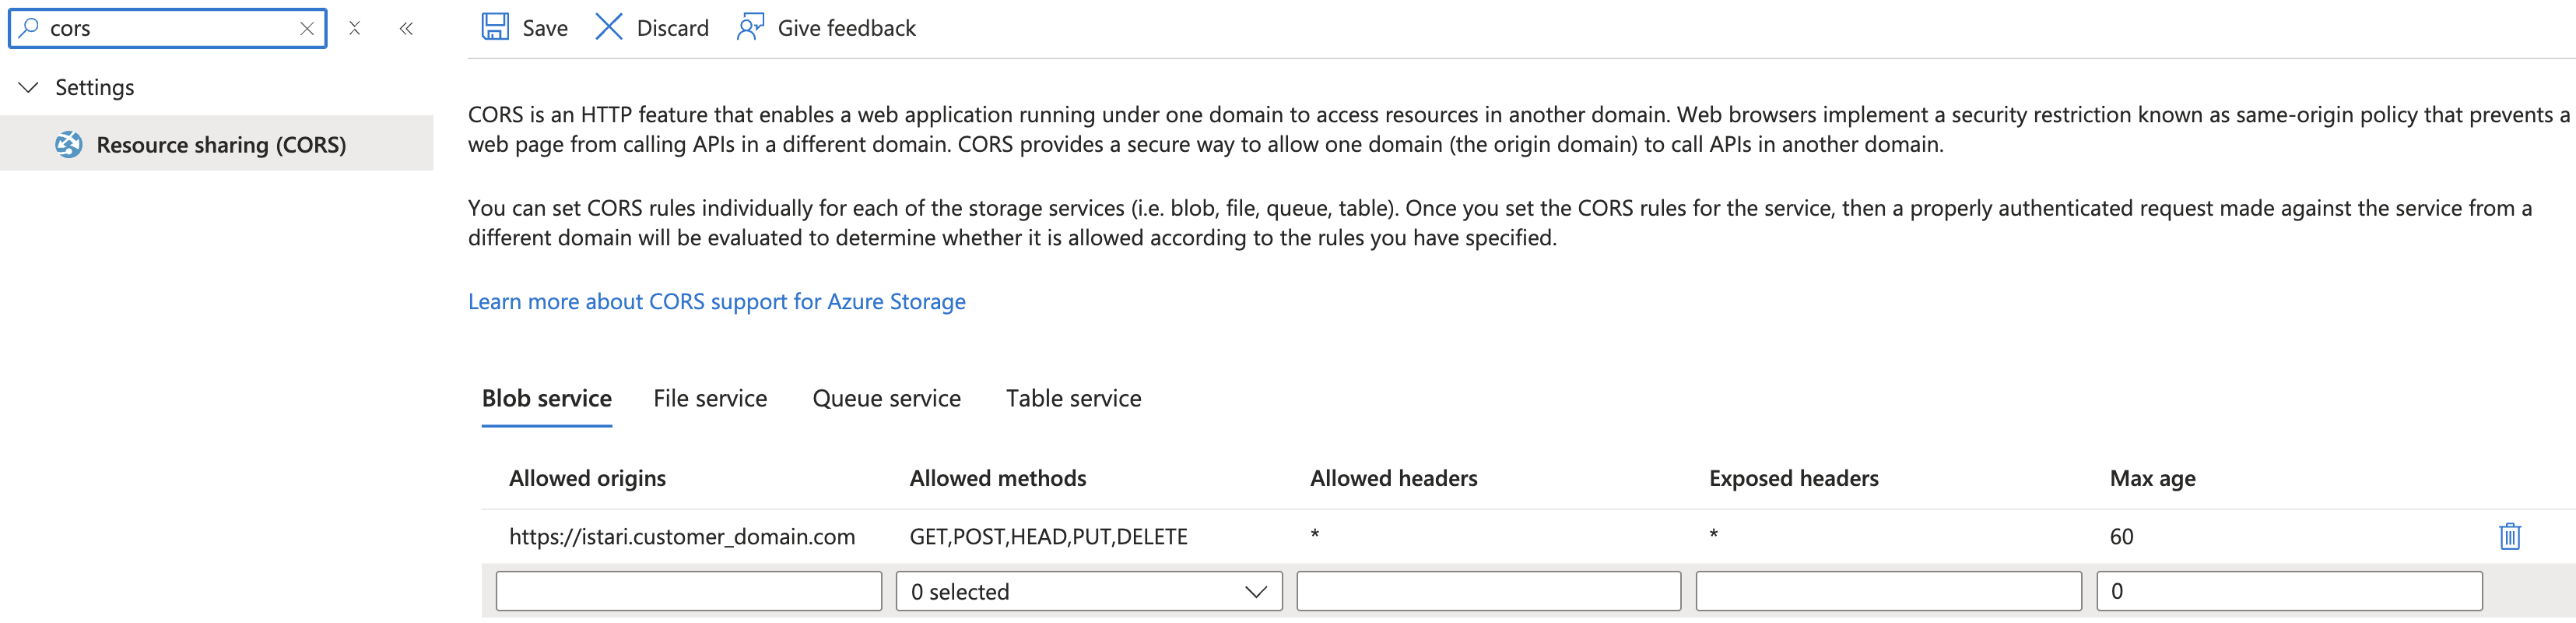Open the Allowed methods dropdown
The width and height of the screenshot is (2576, 623).
coord(1088,591)
